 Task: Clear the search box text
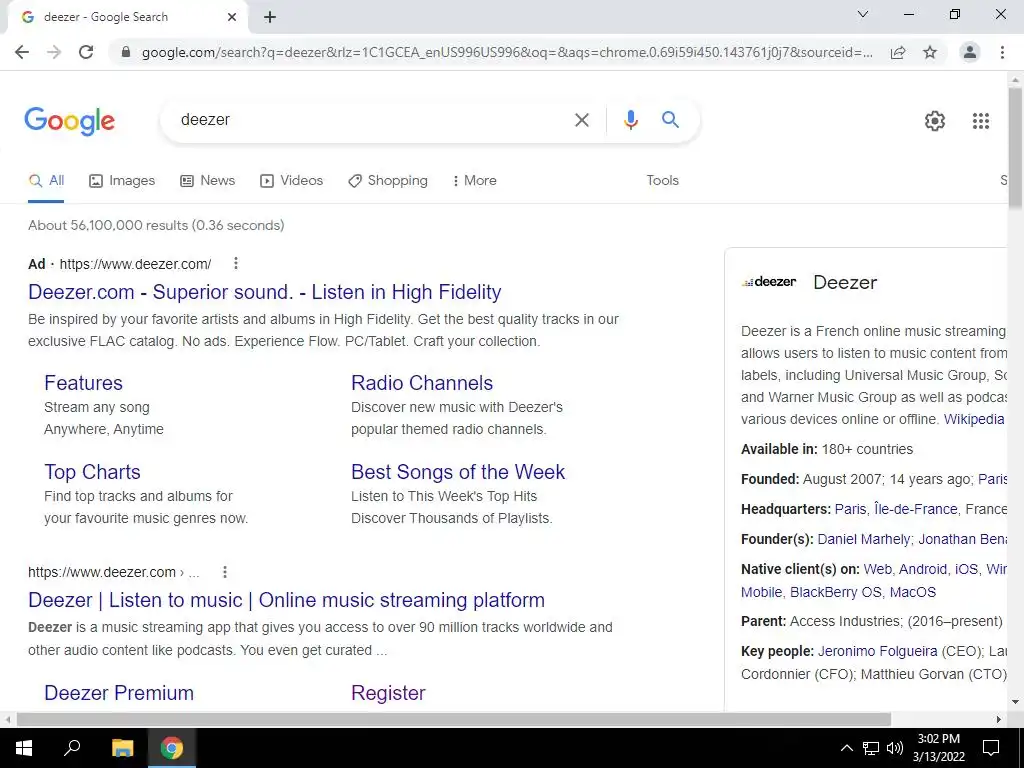[x=581, y=120]
